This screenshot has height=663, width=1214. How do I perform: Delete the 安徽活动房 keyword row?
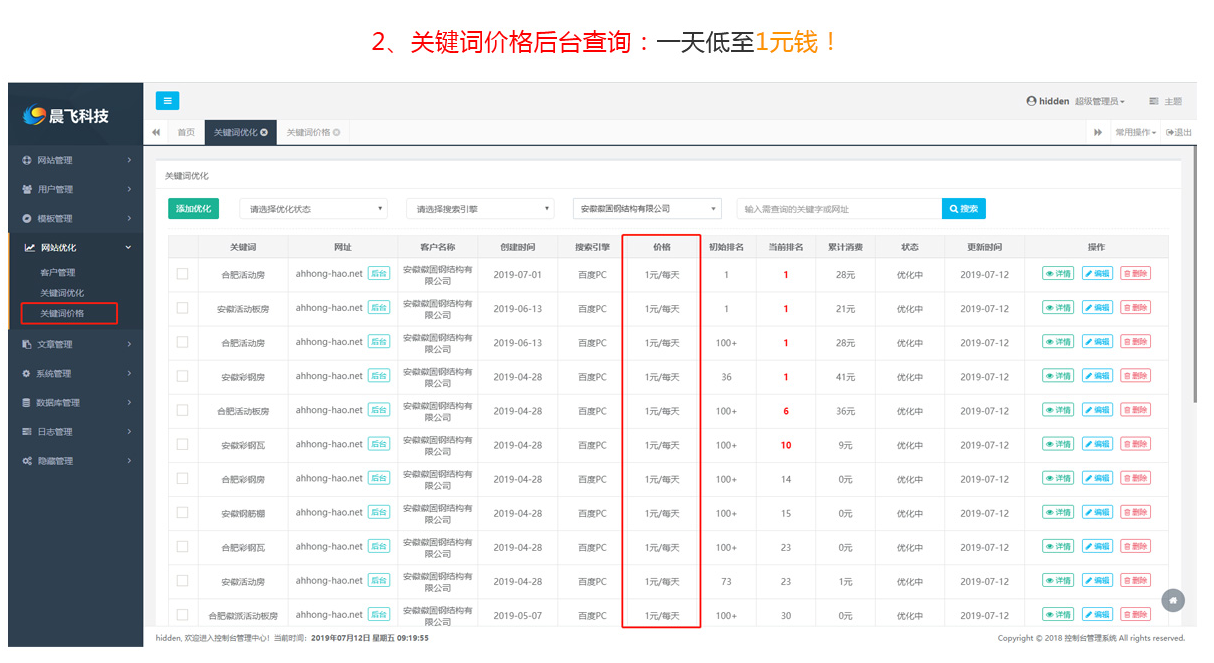[x=1135, y=580]
